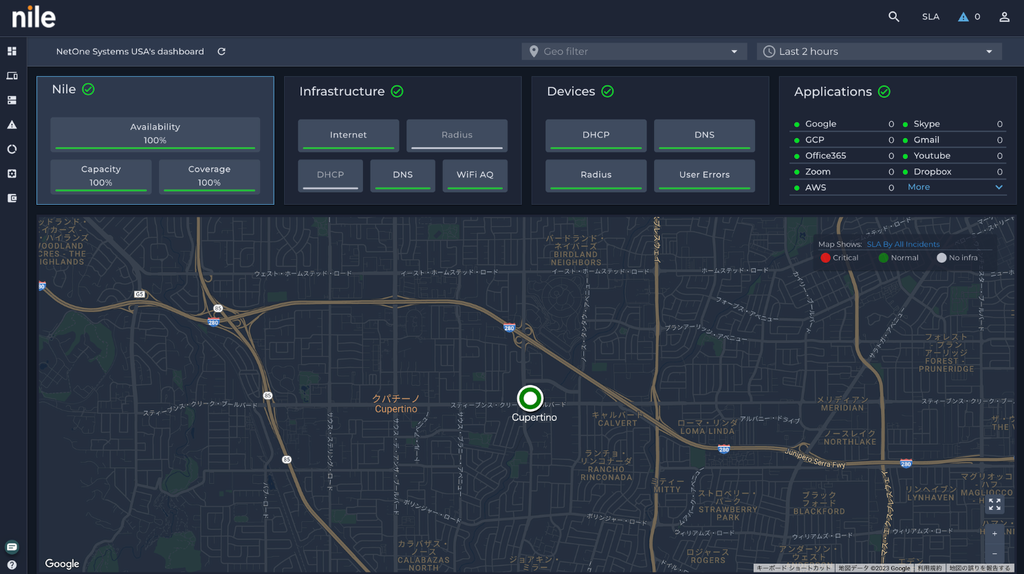Screen dimensions: 1024x574
Task: Open the Last 2 hours time dropdown
Action: point(878,52)
